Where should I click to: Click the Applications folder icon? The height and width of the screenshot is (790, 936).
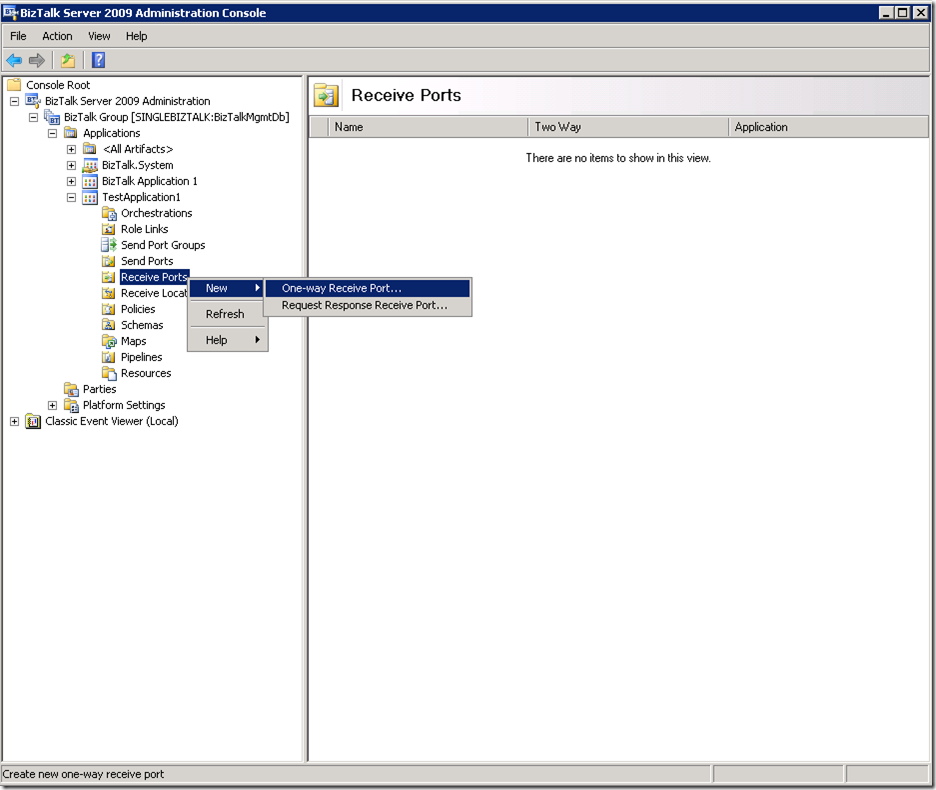coord(71,133)
